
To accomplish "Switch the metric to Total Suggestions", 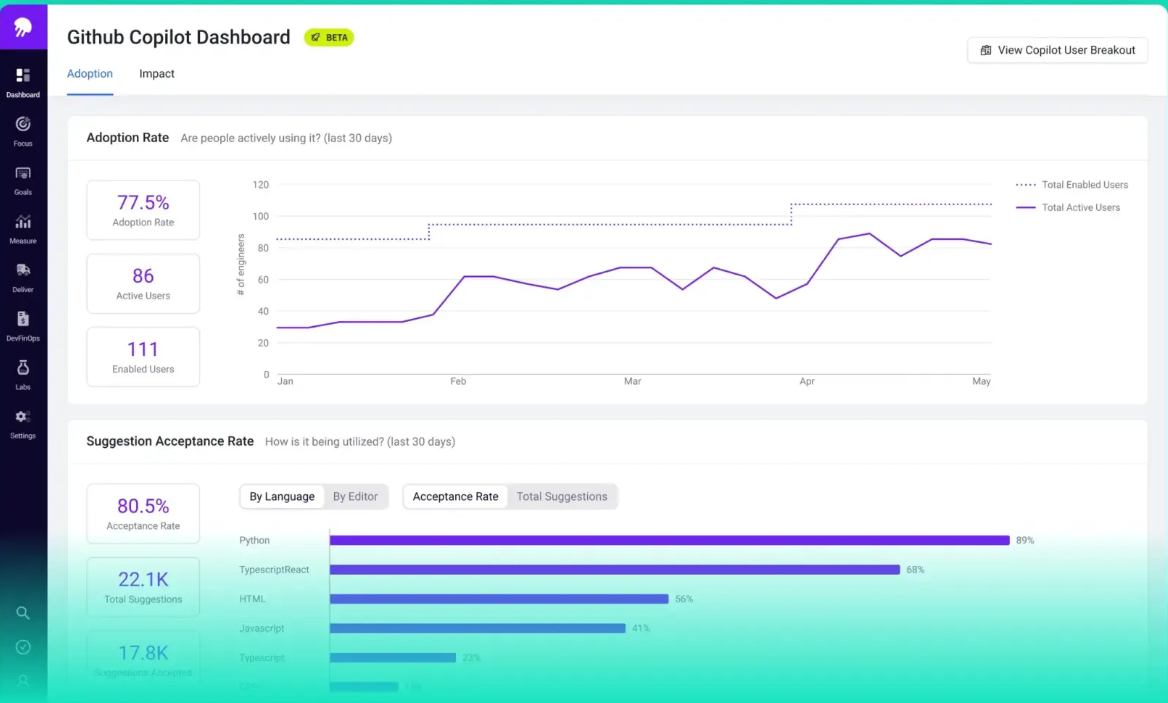I will click(x=562, y=496).
